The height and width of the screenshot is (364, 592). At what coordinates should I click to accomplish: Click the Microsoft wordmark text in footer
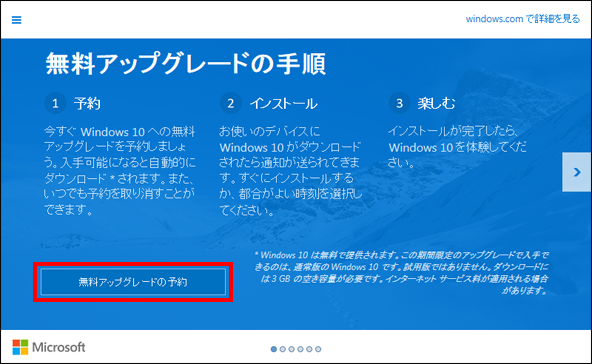pyautogui.click(x=59, y=347)
